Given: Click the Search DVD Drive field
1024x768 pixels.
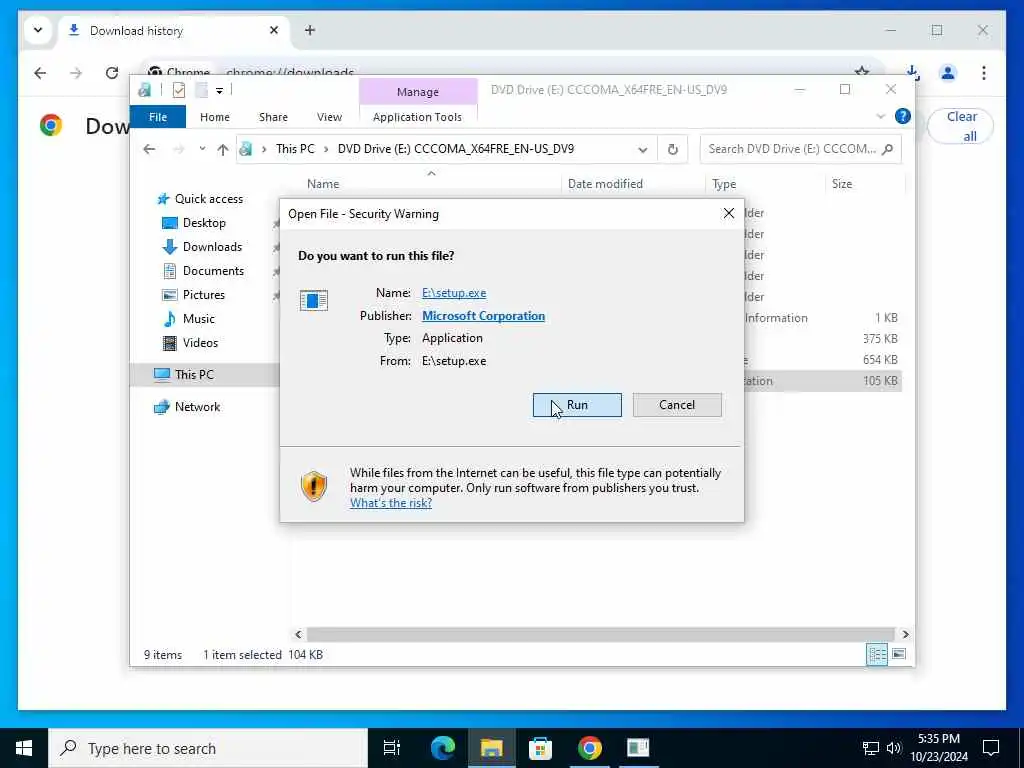Looking at the screenshot, I should point(800,149).
